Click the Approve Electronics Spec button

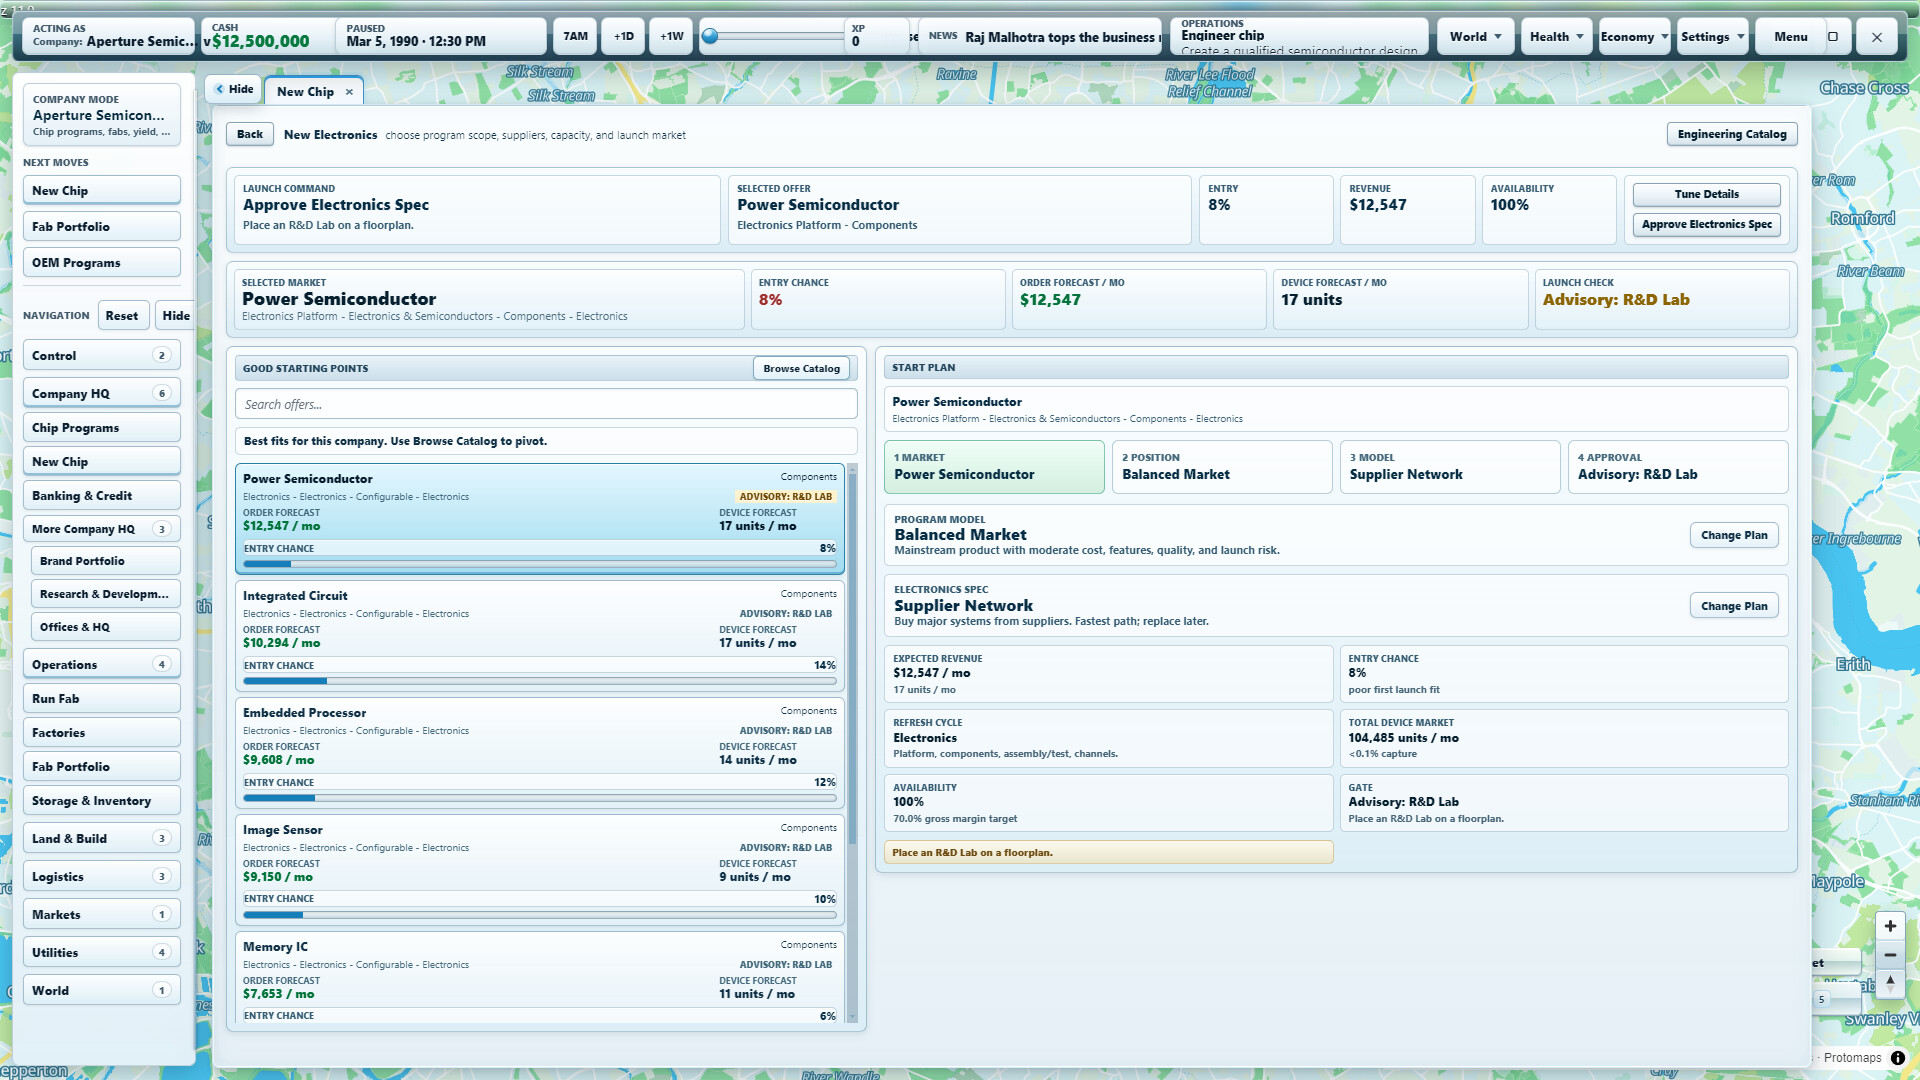[x=1706, y=225]
